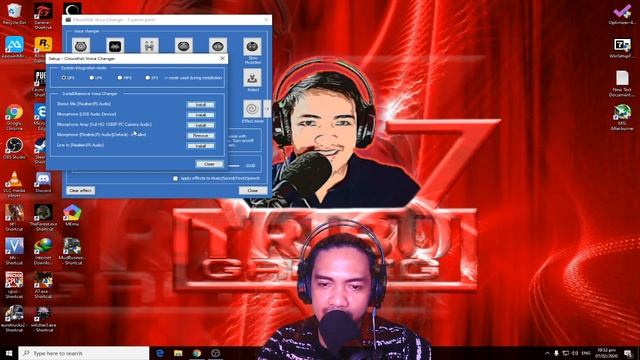640x360 pixels.
Task: Close the Setup dialog with Close button
Action: coord(209,164)
